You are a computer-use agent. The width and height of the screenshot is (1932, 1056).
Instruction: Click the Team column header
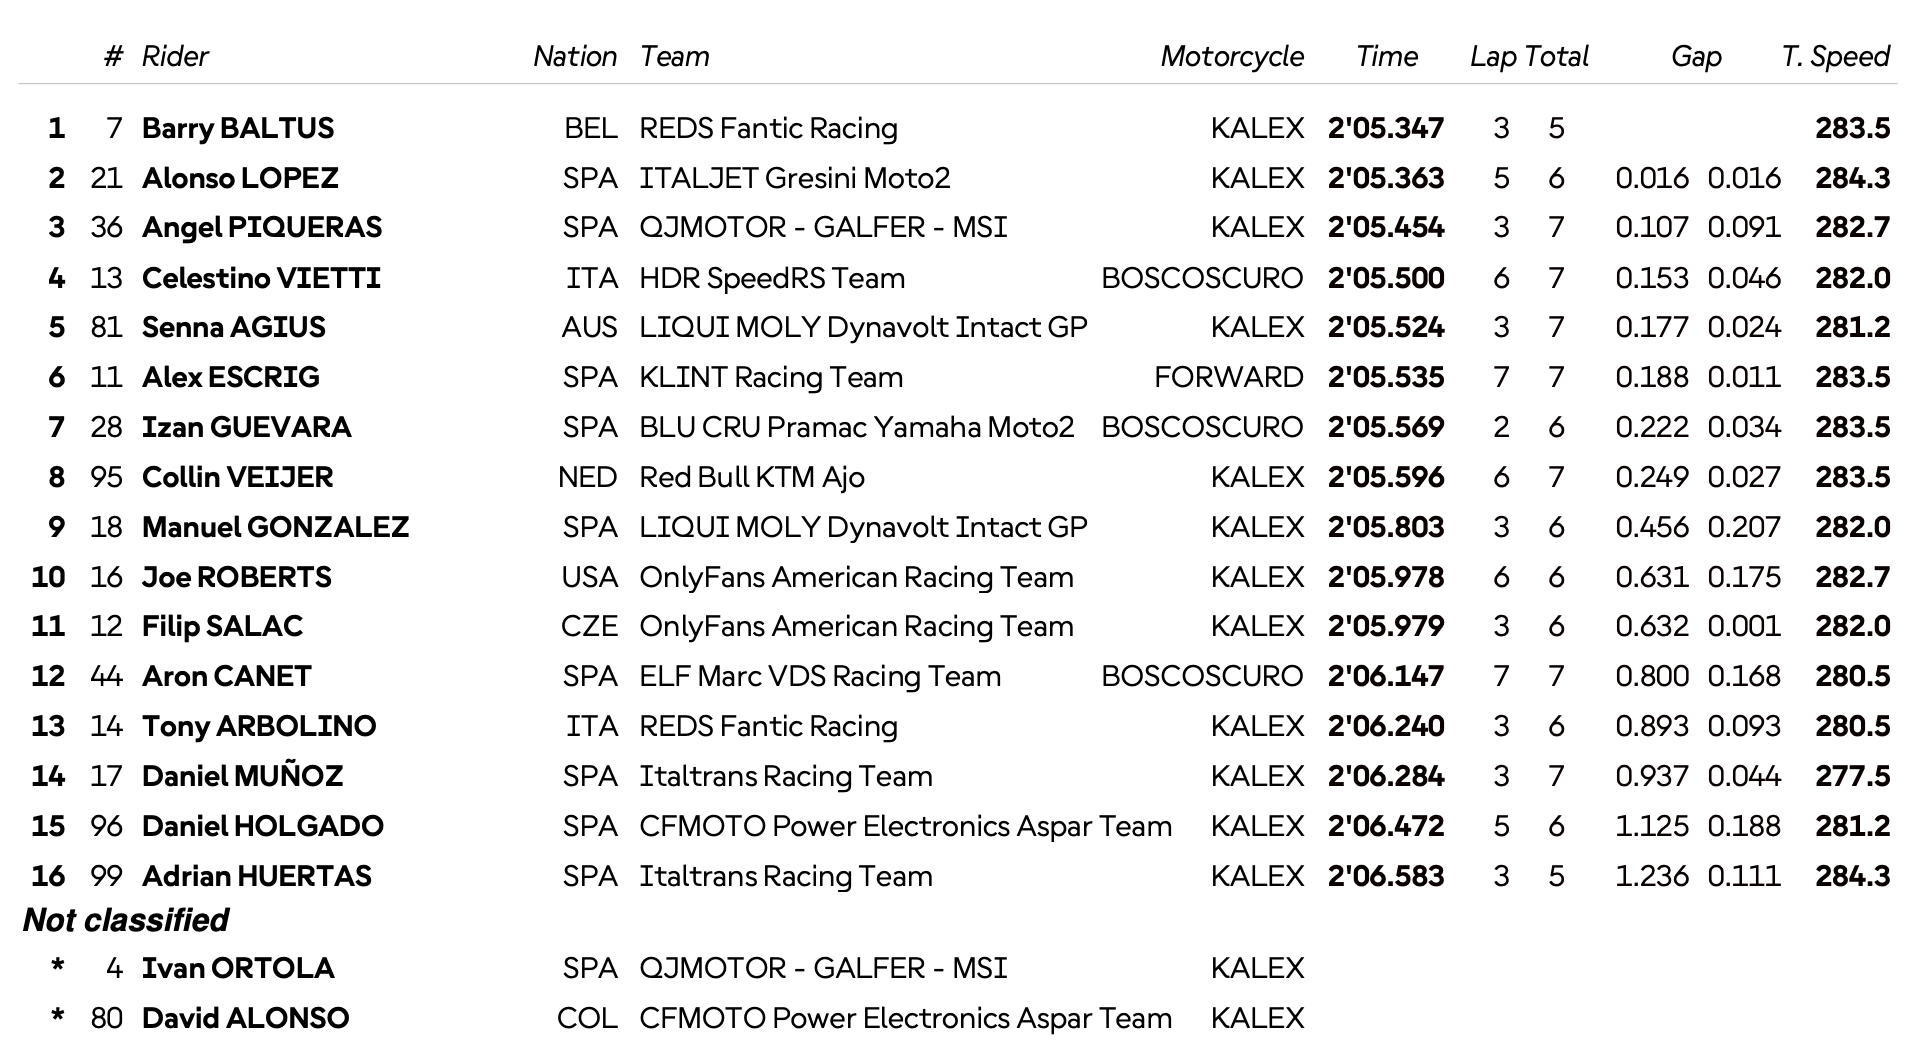point(675,56)
